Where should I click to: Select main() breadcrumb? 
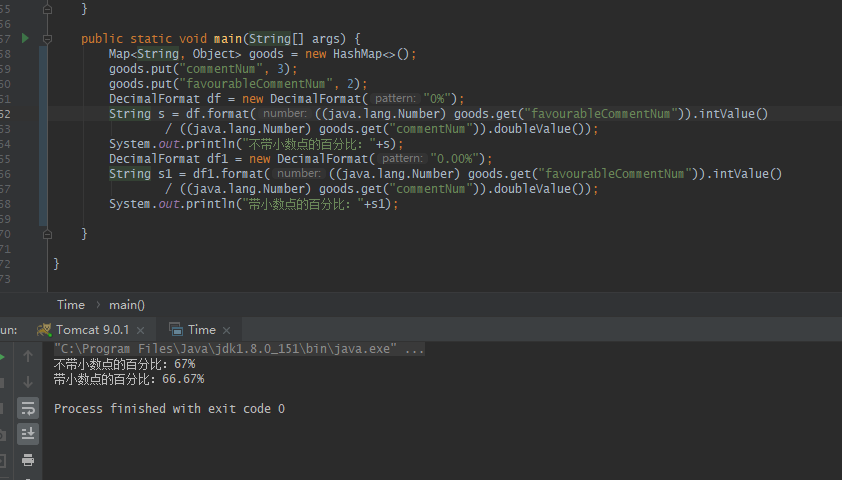[127, 305]
